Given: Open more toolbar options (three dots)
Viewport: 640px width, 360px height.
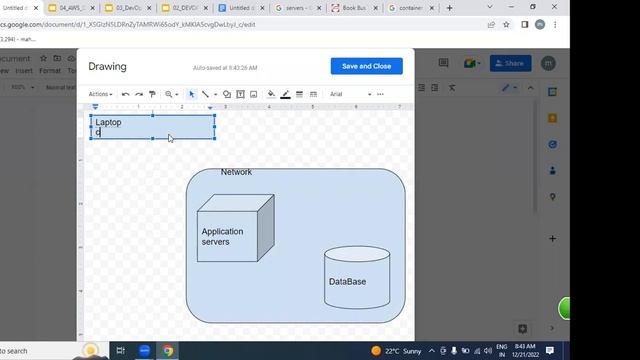Looking at the screenshot, I should 380,94.
